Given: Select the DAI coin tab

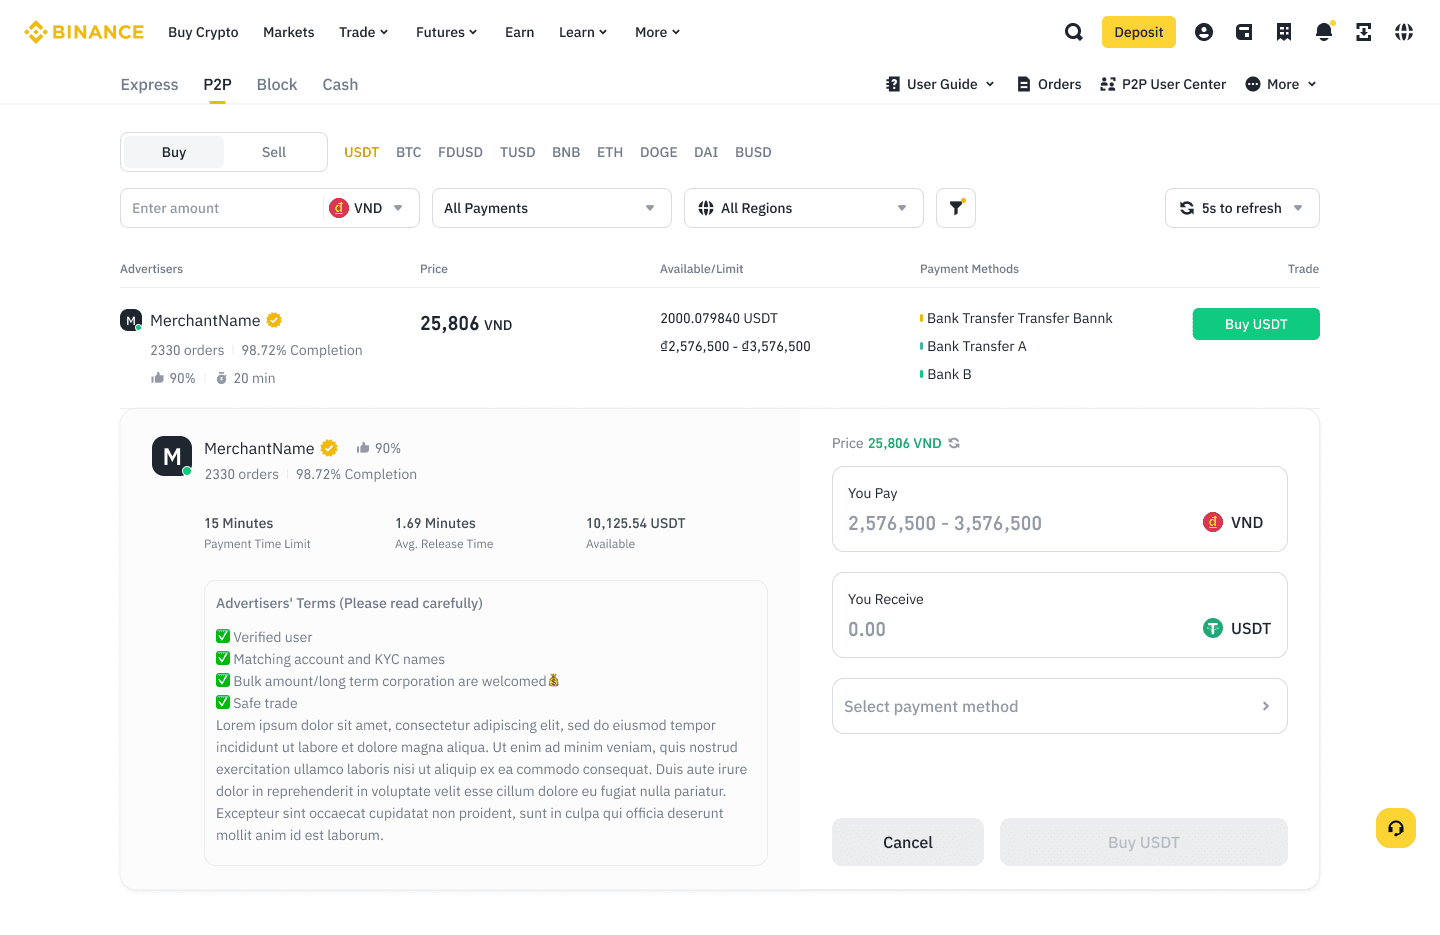Looking at the screenshot, I should coord(706,152).
